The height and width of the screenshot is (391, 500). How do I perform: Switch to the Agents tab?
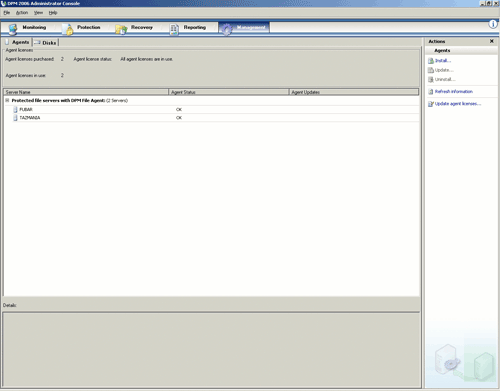(17, 42)
